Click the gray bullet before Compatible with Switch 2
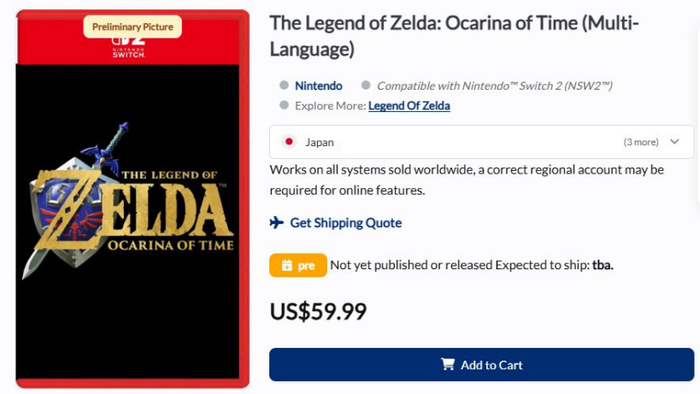700x394 pixels. tap(366, 85)
